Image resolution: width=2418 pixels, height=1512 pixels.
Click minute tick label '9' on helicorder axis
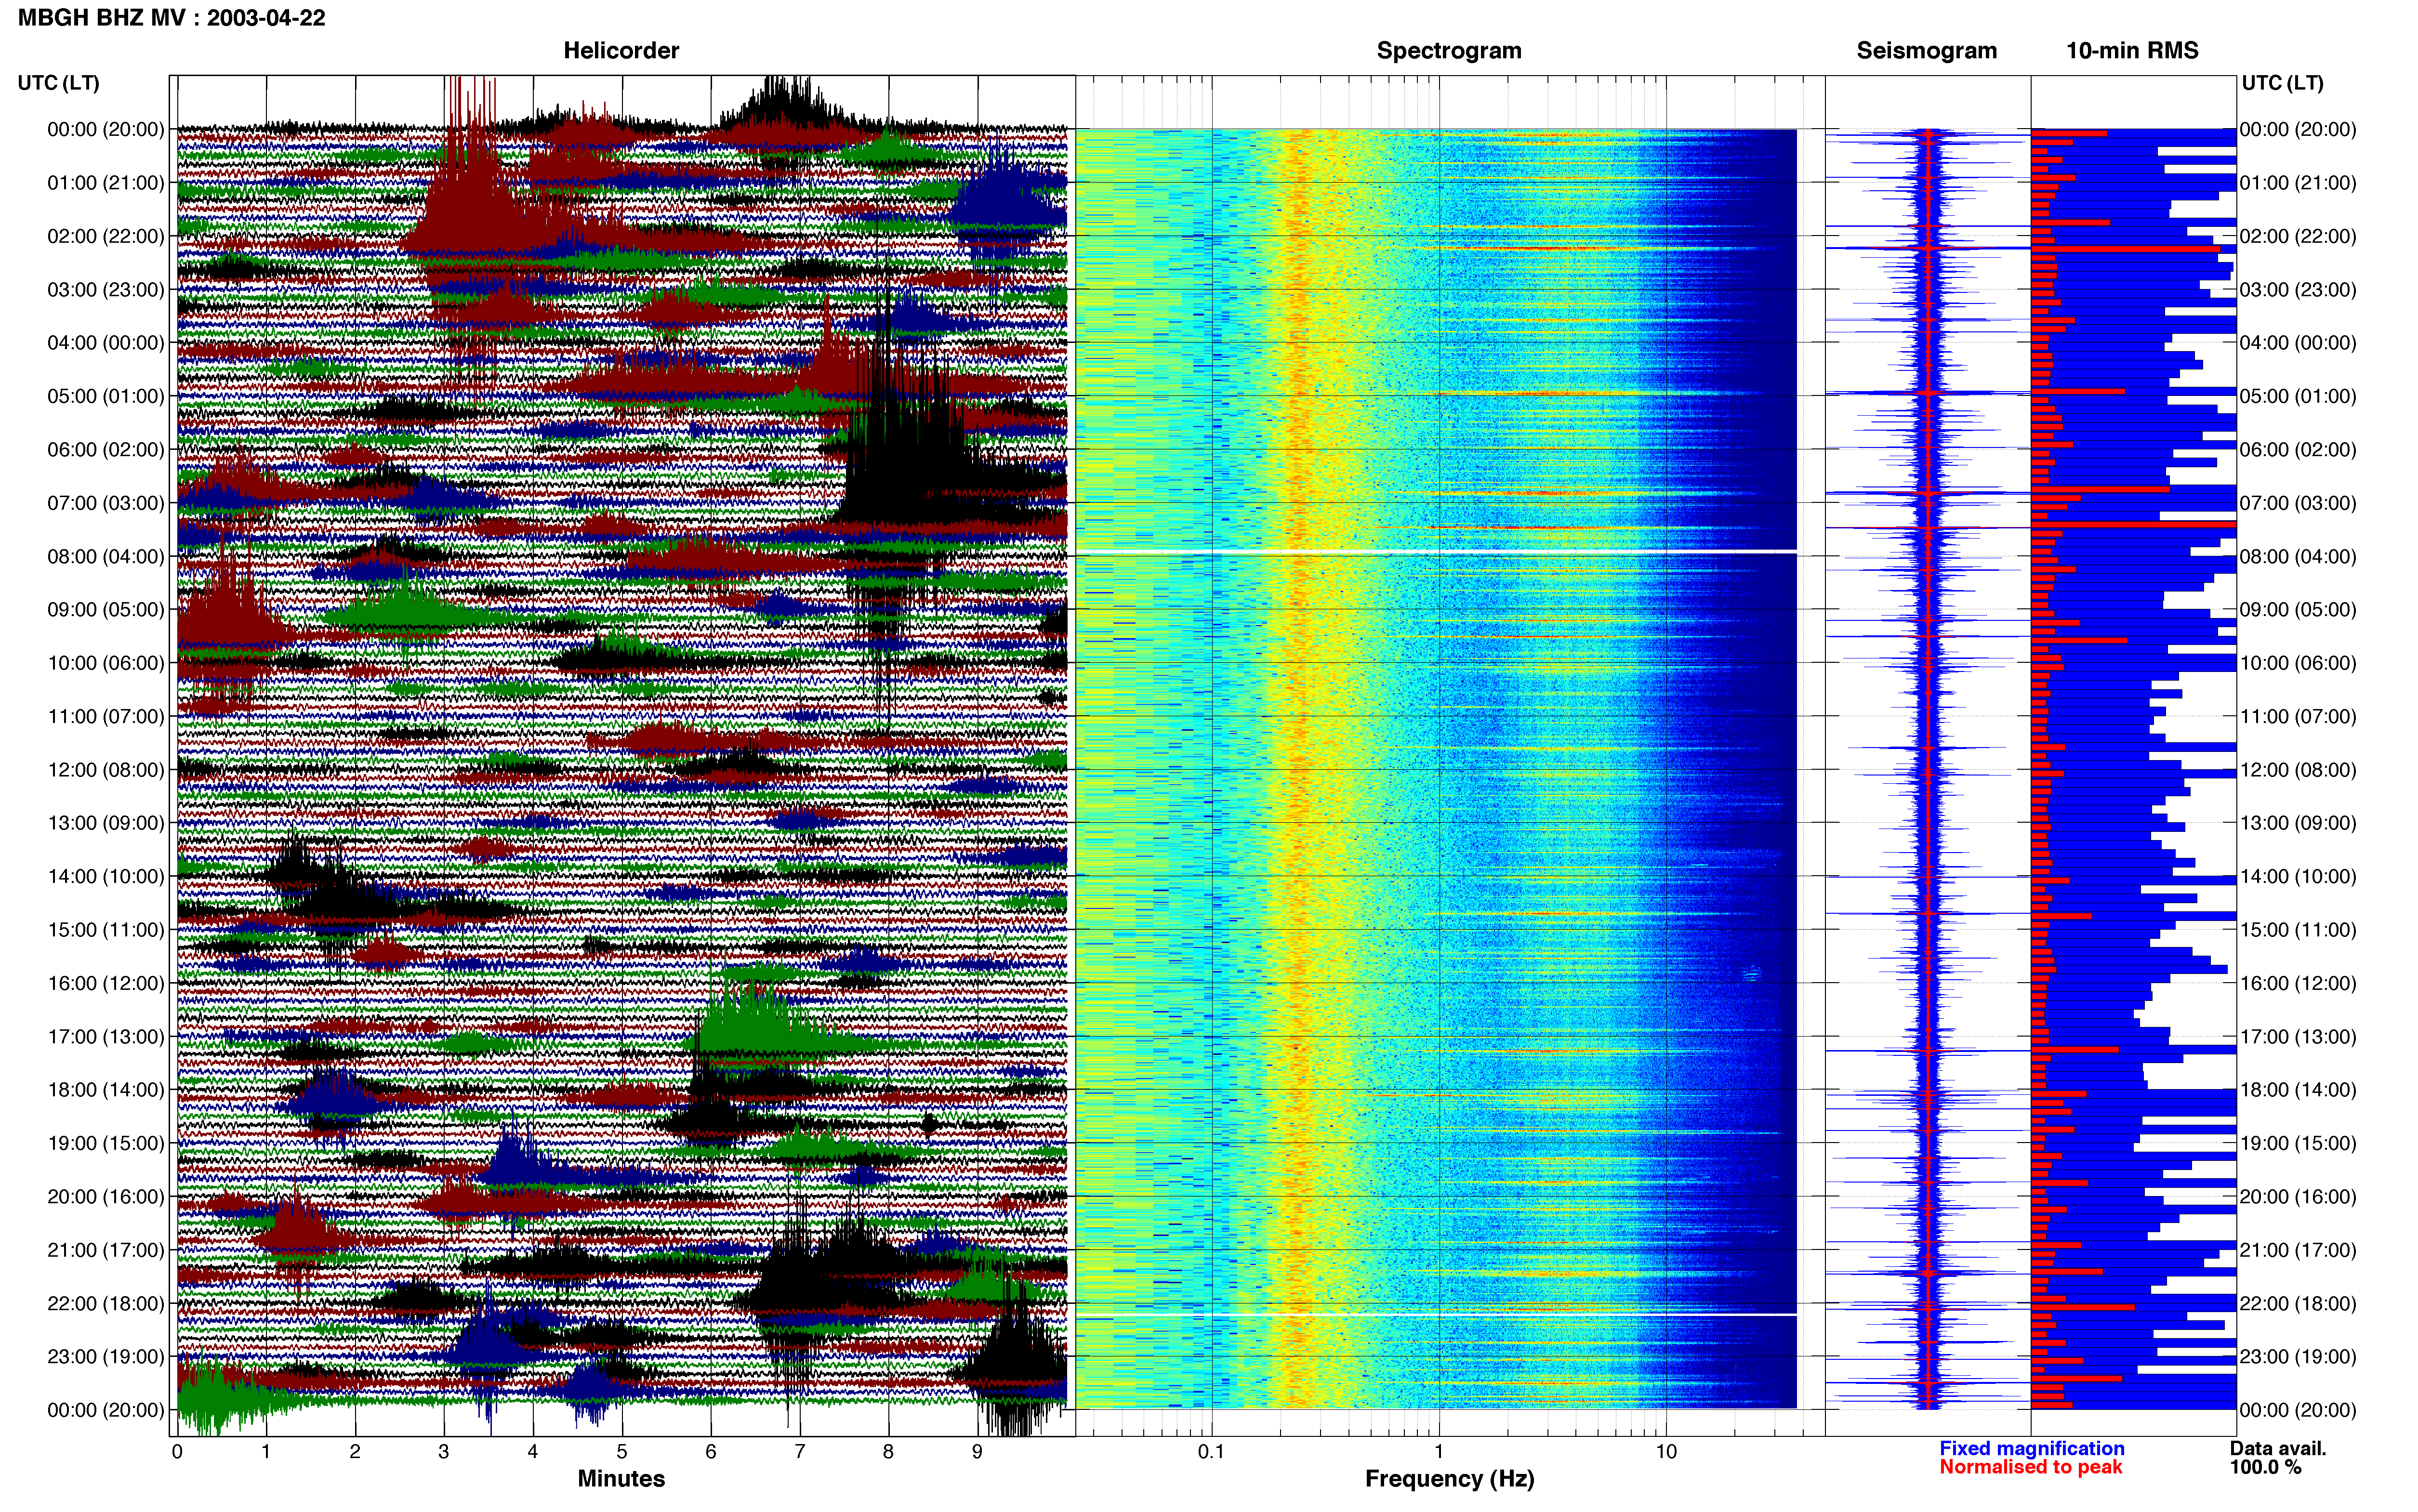click(978, 1452)
